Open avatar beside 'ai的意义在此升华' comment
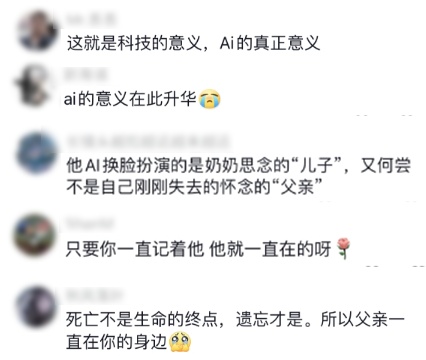 [35, 86]
